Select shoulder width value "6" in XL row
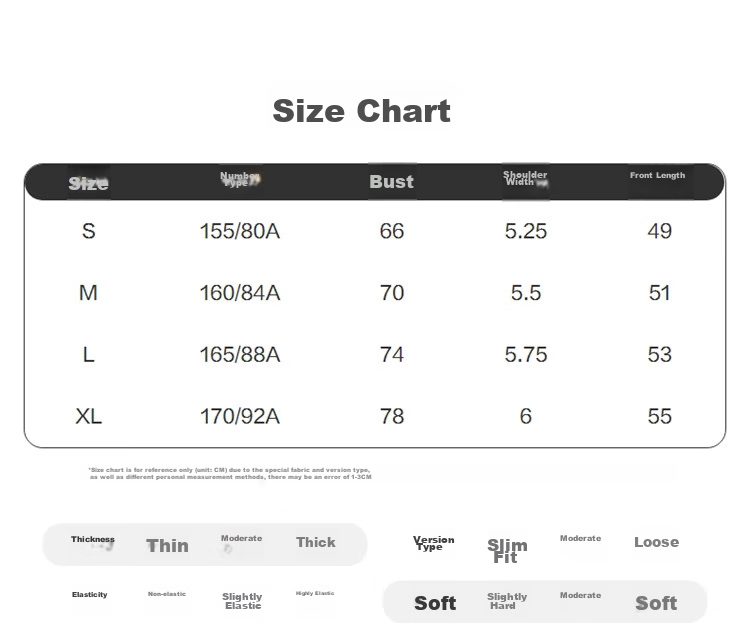The image size is (750, 623). (526, 416)
